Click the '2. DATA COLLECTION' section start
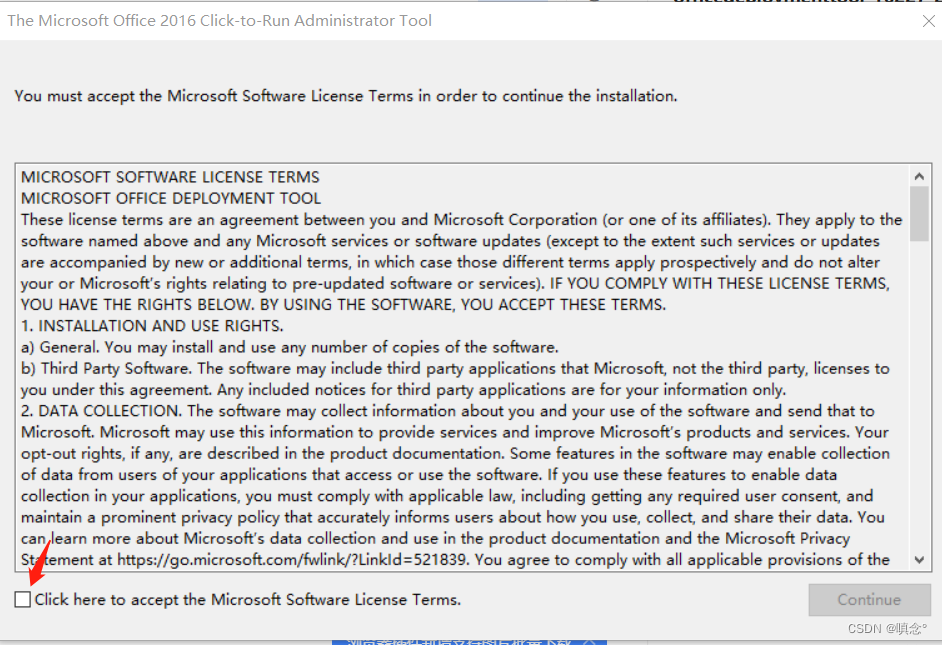 (102, 411)
